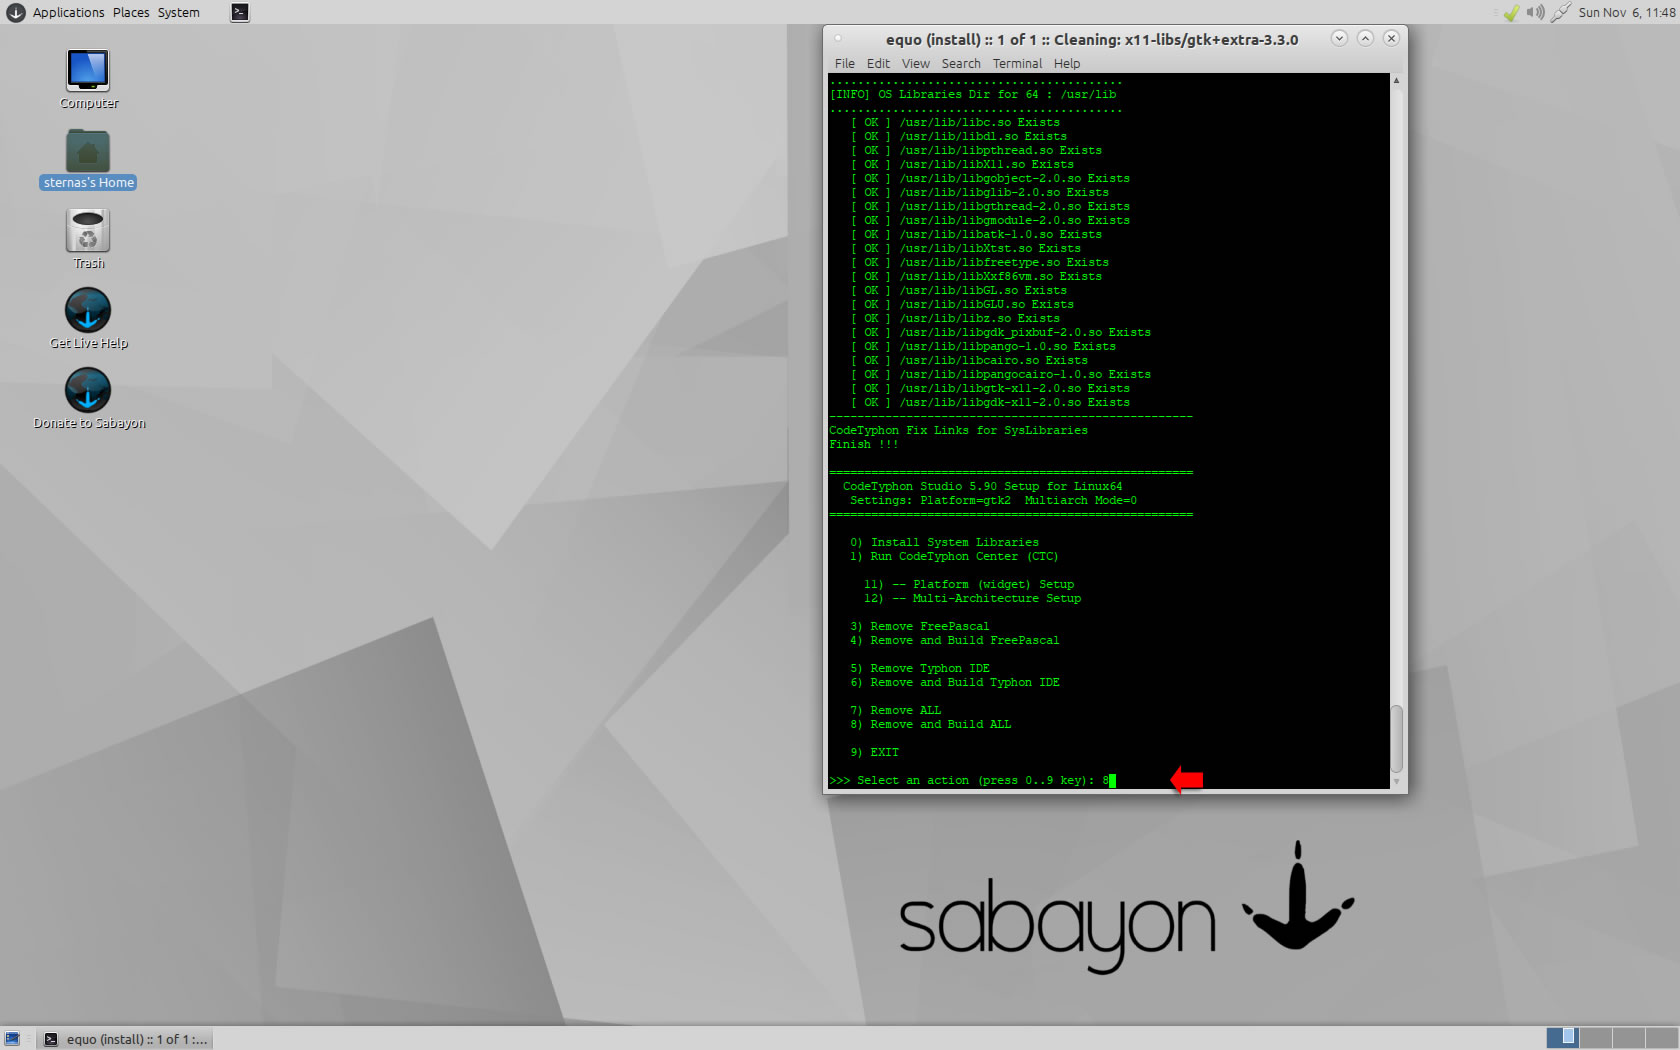This screenshot has width=1680, height=1050.
Task: Click '/usr/lib/libfreetype.so Exists' line
Action: pyautogui.click(x=979, y=262)
